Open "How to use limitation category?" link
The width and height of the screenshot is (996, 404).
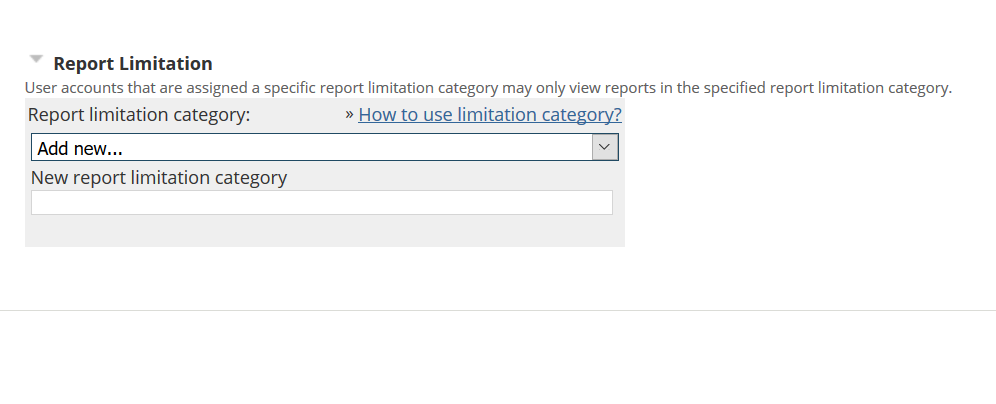489,115
